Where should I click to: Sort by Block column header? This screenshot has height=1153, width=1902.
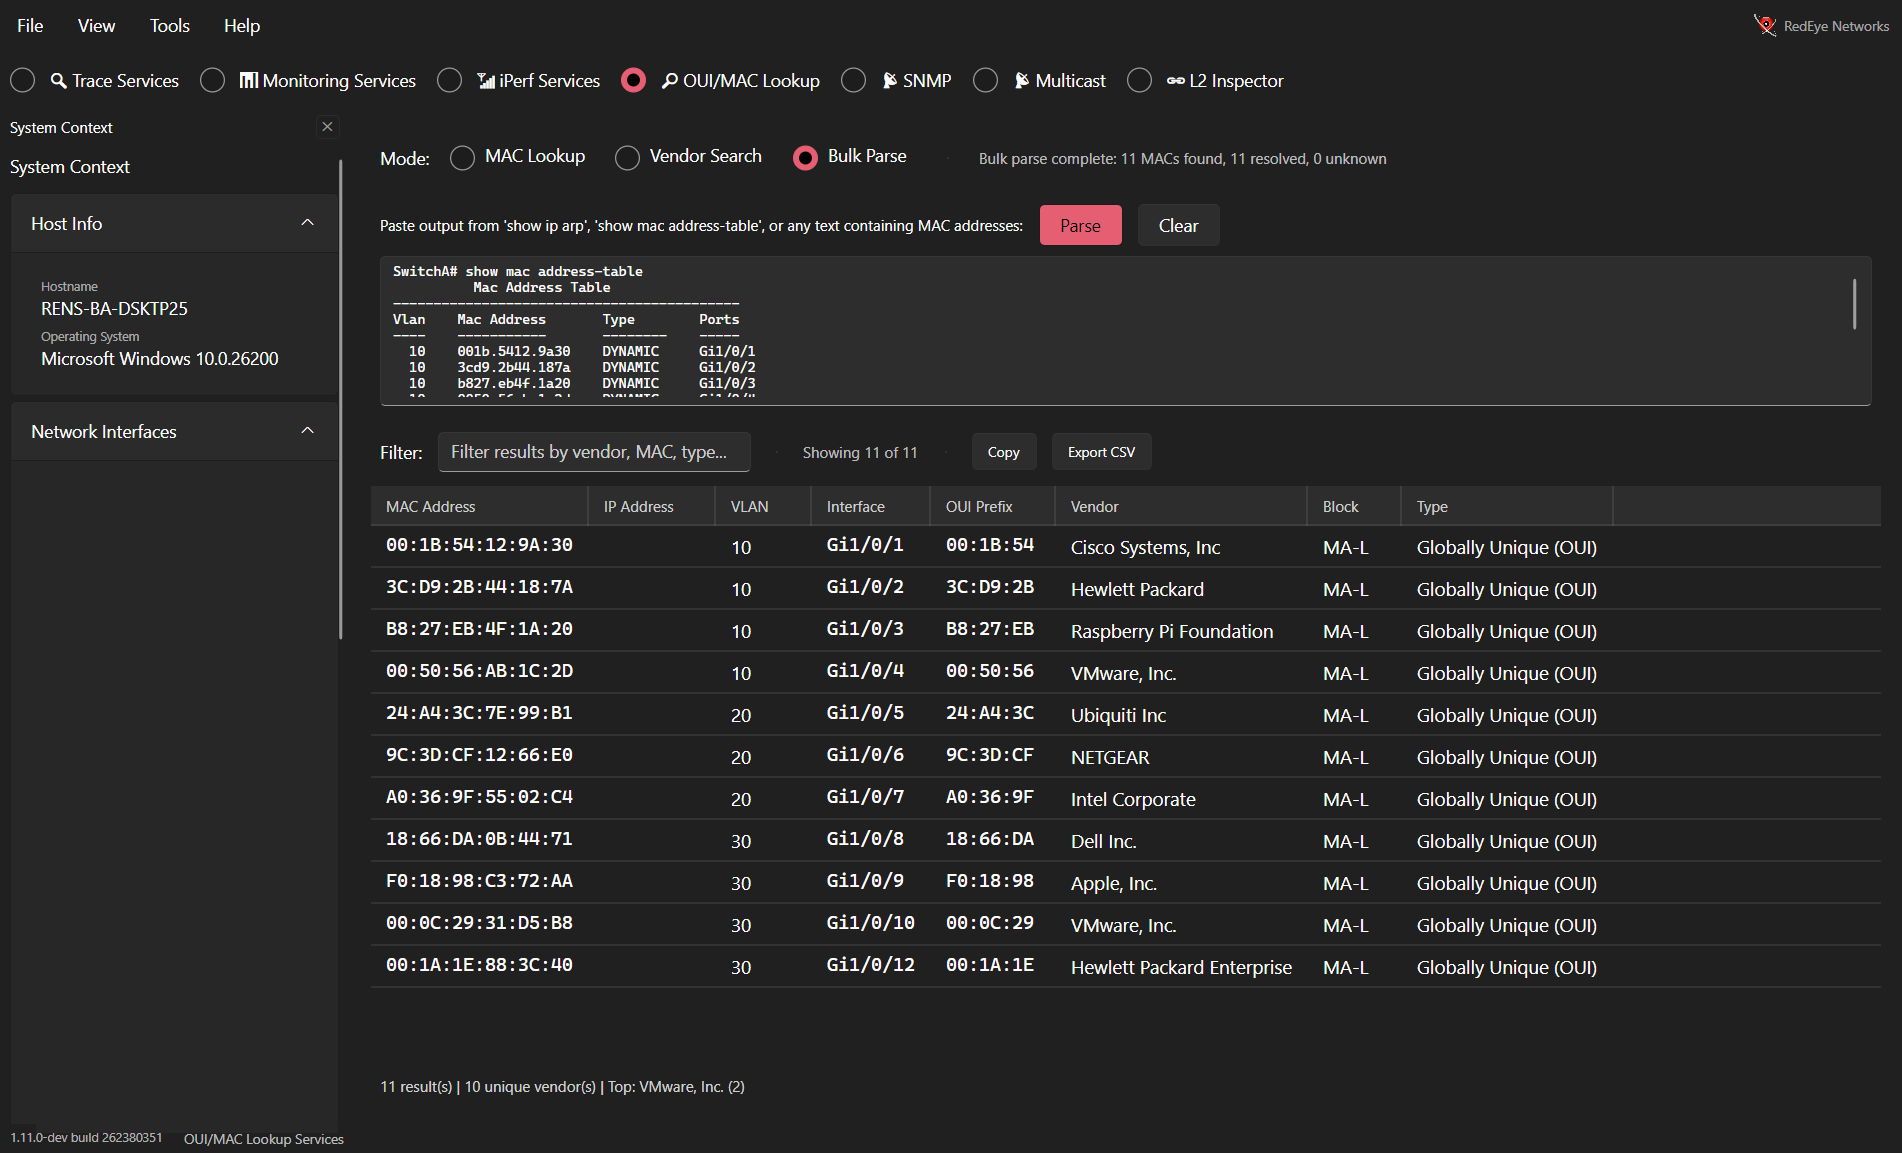click(x=1354, y=506)
